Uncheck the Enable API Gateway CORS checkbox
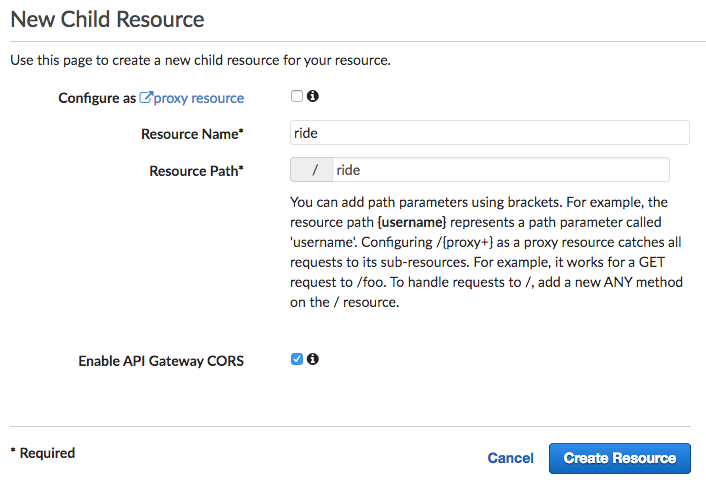Screen dimensions: 706x496 (x=297, y=359)
